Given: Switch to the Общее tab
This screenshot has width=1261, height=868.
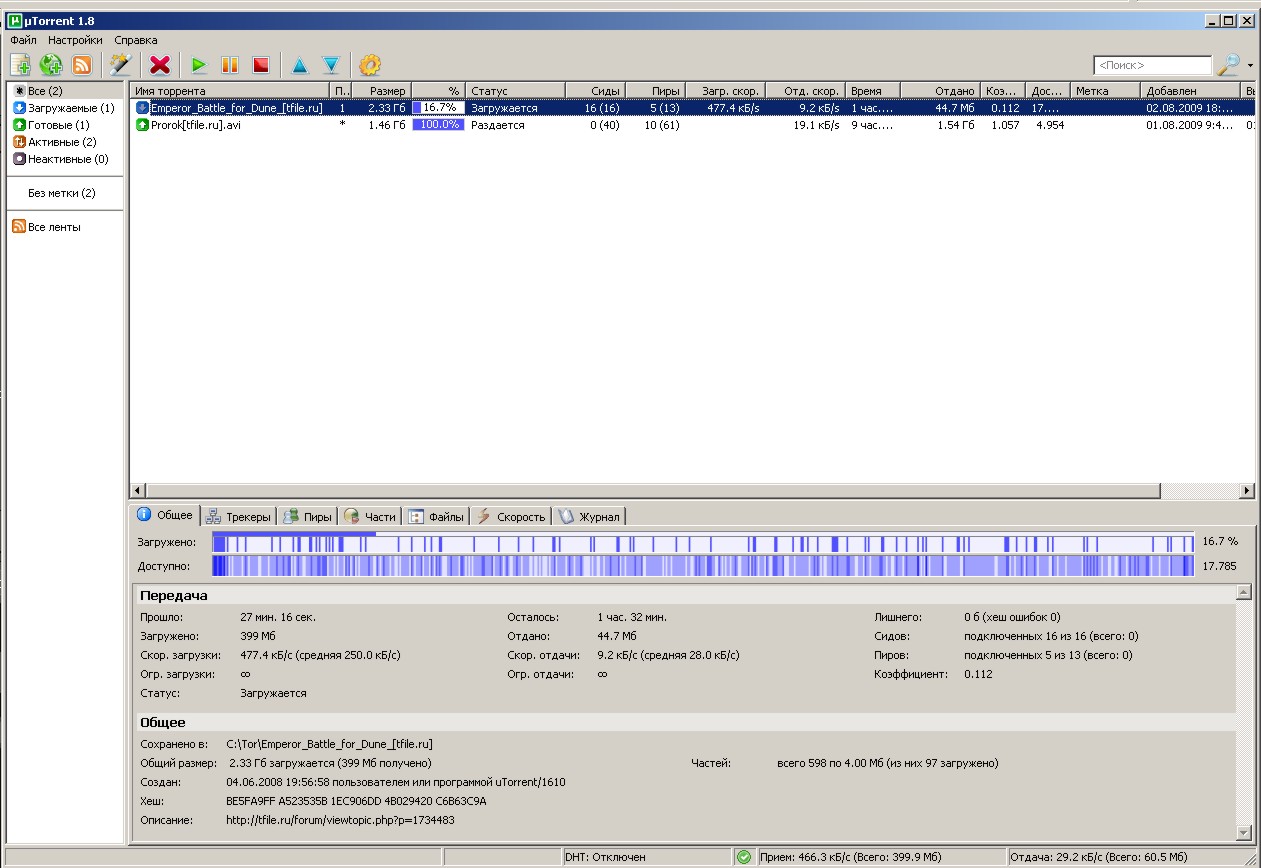Looking at the screenshot, I should (165, 516).
